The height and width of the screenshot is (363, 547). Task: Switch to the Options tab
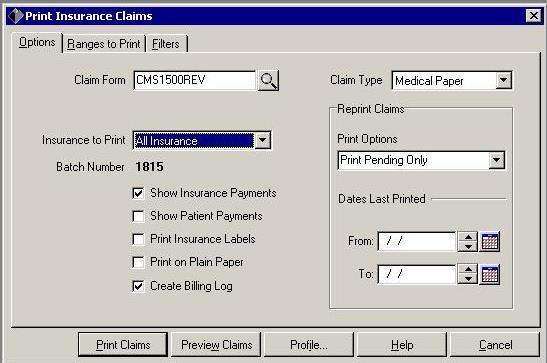(x=37, y=43)
